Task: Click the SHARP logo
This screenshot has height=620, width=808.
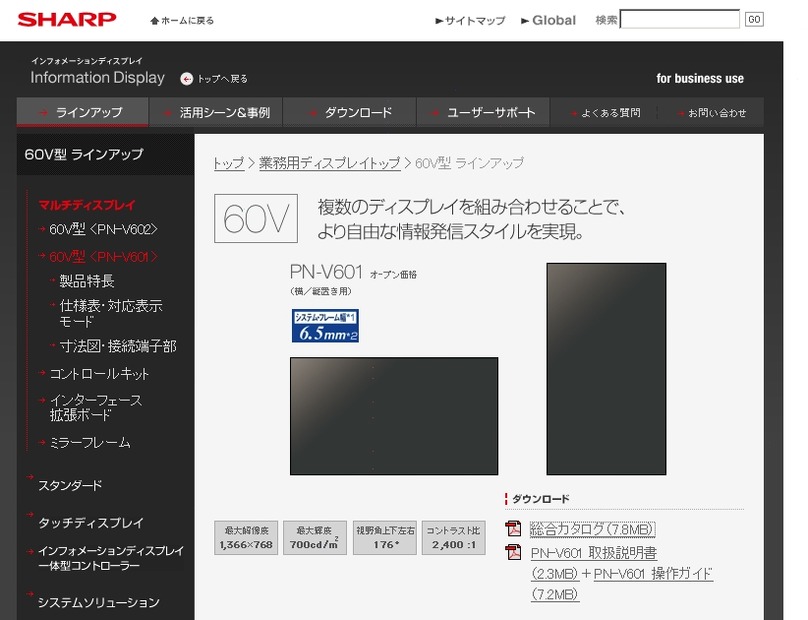Action: (67, 19)
